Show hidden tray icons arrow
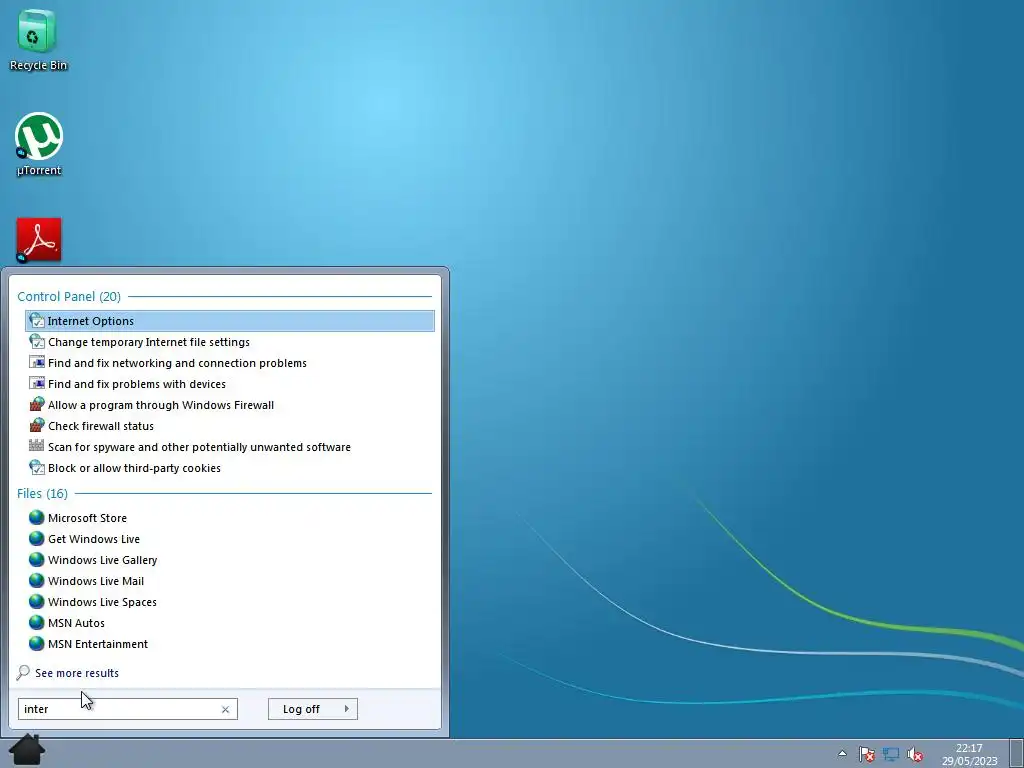This screenshot has width=1024, height=768. tap(842, 754)
